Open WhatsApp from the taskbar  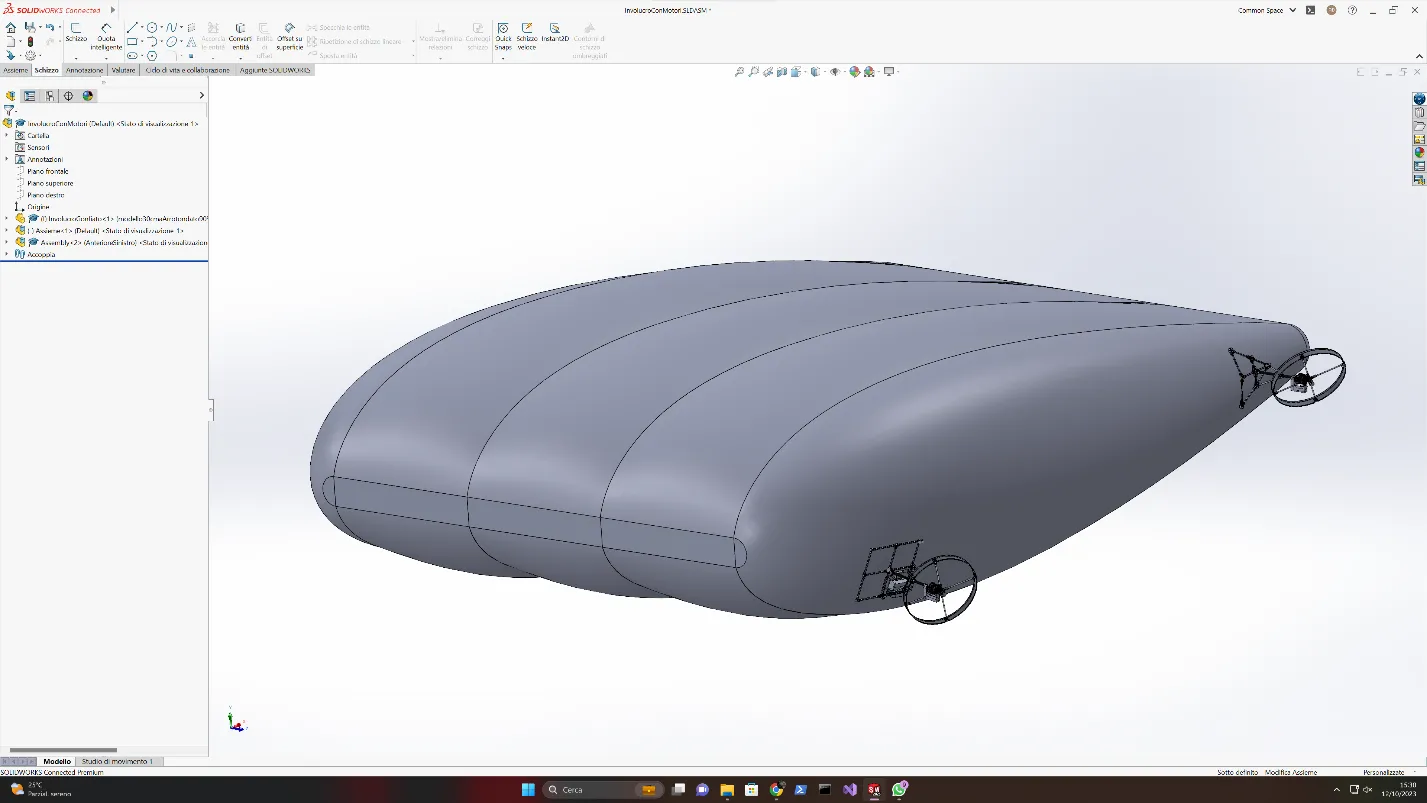pyautogui.click(x=899, y=789)
